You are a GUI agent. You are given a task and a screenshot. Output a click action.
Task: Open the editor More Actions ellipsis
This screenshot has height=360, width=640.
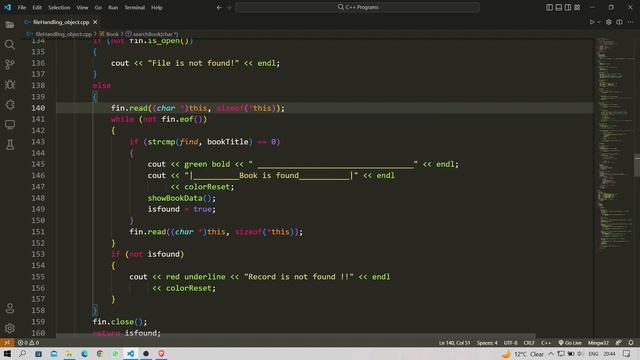[631, 22]
